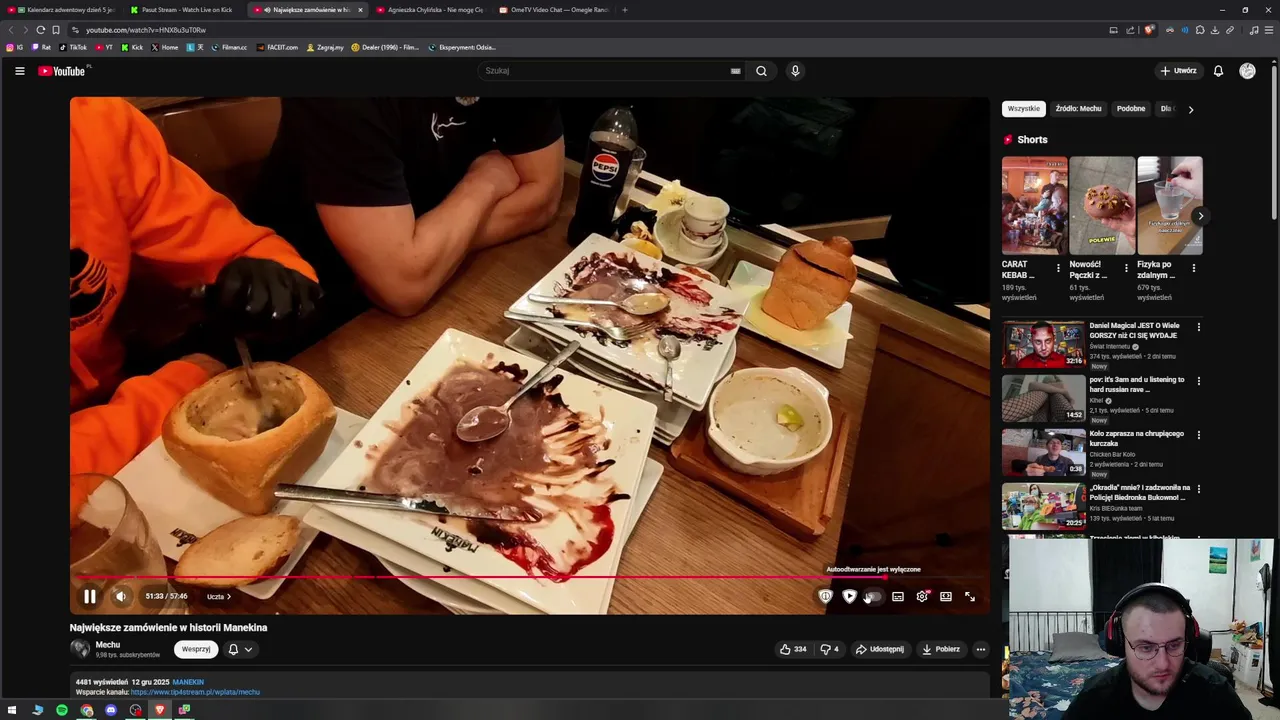Image resolution: width=1280 pixels, height=720 pixels.
Task: Open options for Kolo zaprasza video
Action: (1198, 435)
